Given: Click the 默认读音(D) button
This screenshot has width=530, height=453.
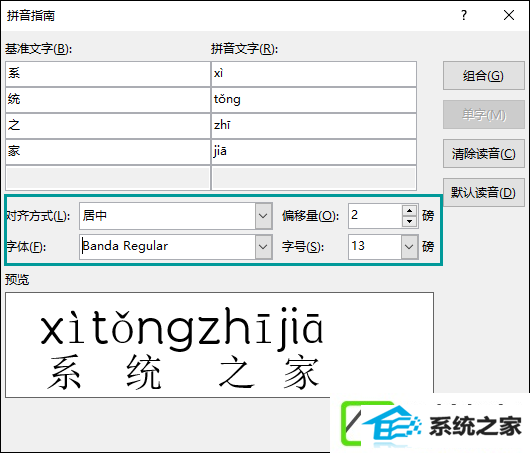Looking at the screenshot, I should (x=483, y=193).
